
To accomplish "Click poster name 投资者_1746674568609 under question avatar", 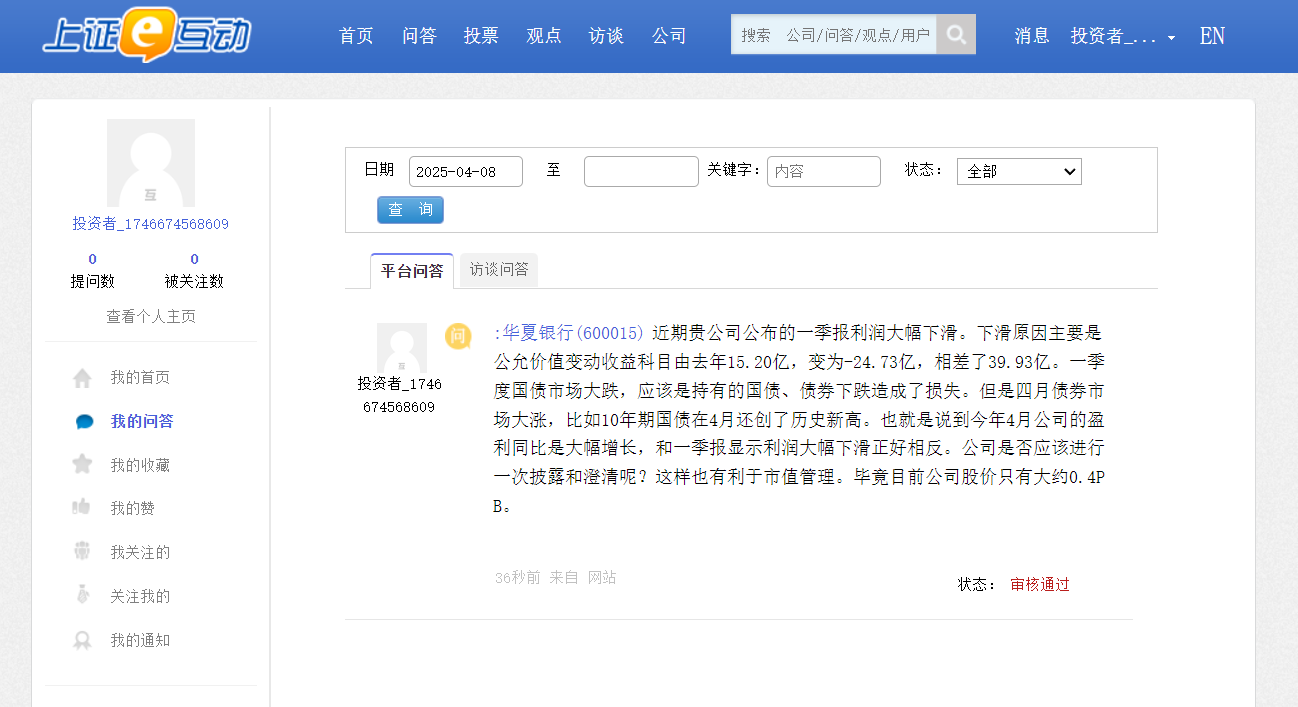I will point(400,395).
